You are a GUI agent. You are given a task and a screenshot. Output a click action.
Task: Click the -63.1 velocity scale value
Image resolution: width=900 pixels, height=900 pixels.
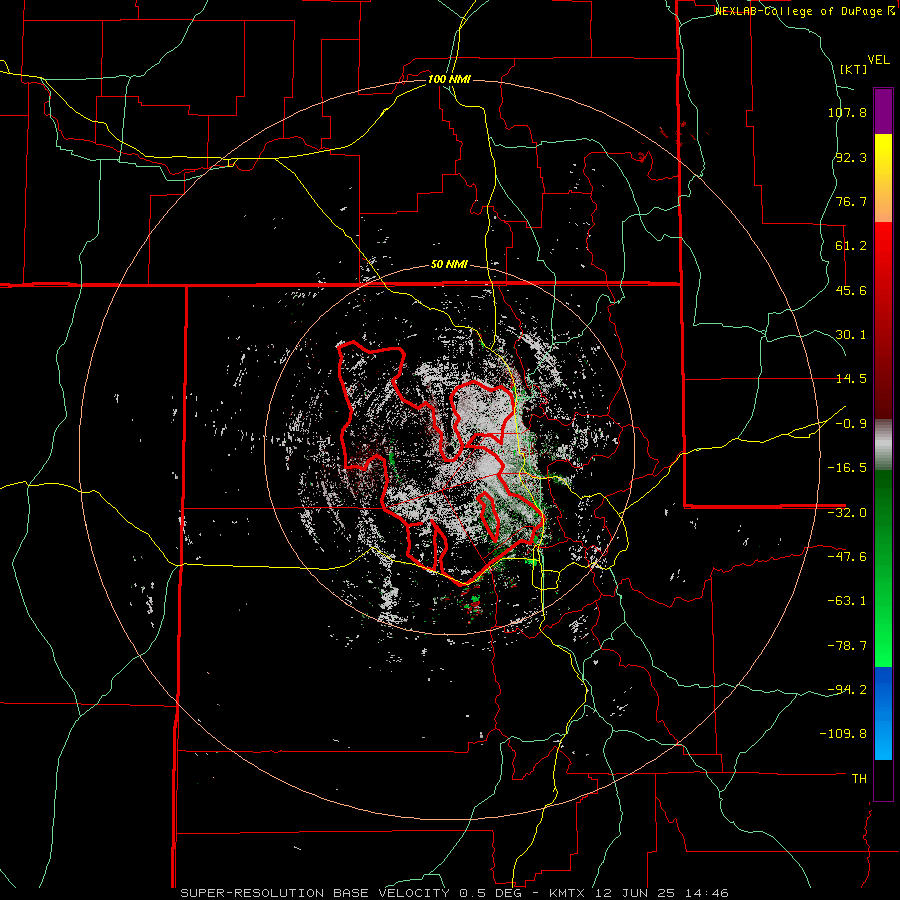847,601
